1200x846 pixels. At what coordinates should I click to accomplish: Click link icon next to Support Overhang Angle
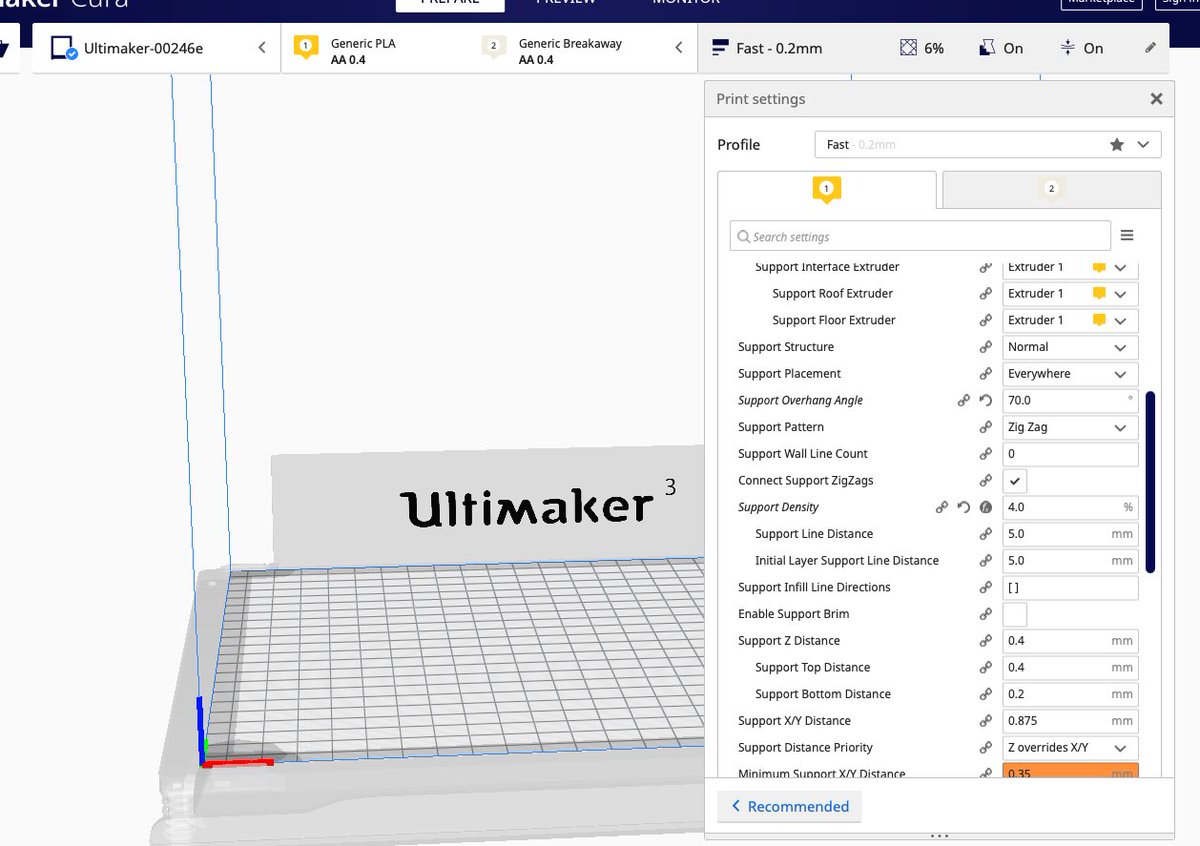pos(964,400)
